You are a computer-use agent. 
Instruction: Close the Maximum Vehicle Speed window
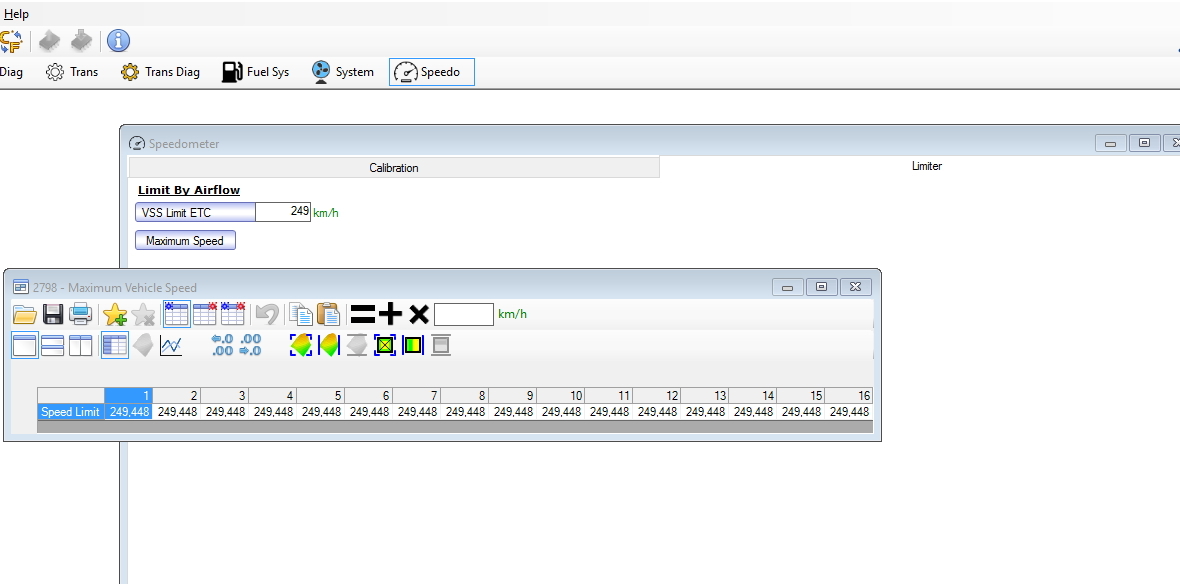[x=856, y=287]
